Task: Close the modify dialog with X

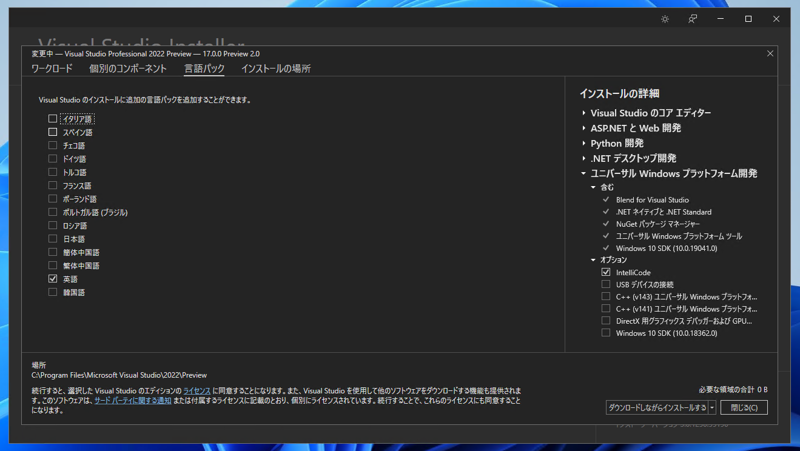Action: pyautogui.click(x=770, y=54)
